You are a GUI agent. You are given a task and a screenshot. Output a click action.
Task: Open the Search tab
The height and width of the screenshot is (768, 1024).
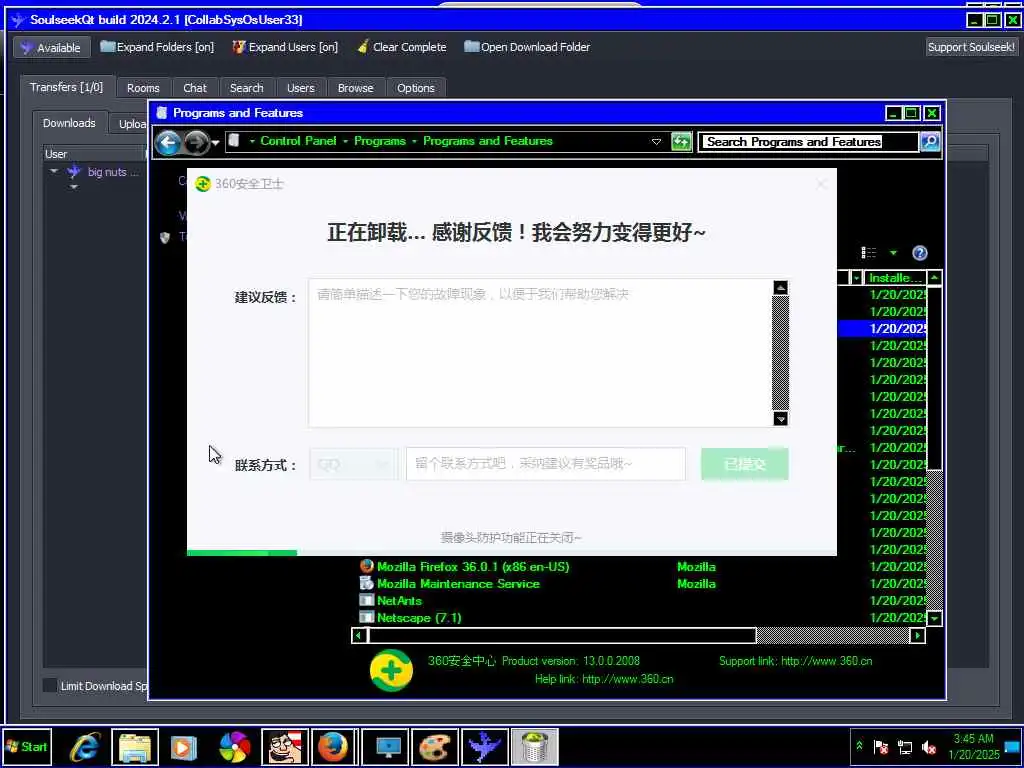tap(246, 88)
